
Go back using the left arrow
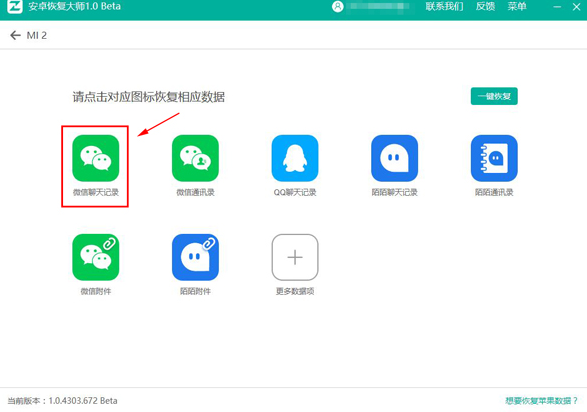15,35
